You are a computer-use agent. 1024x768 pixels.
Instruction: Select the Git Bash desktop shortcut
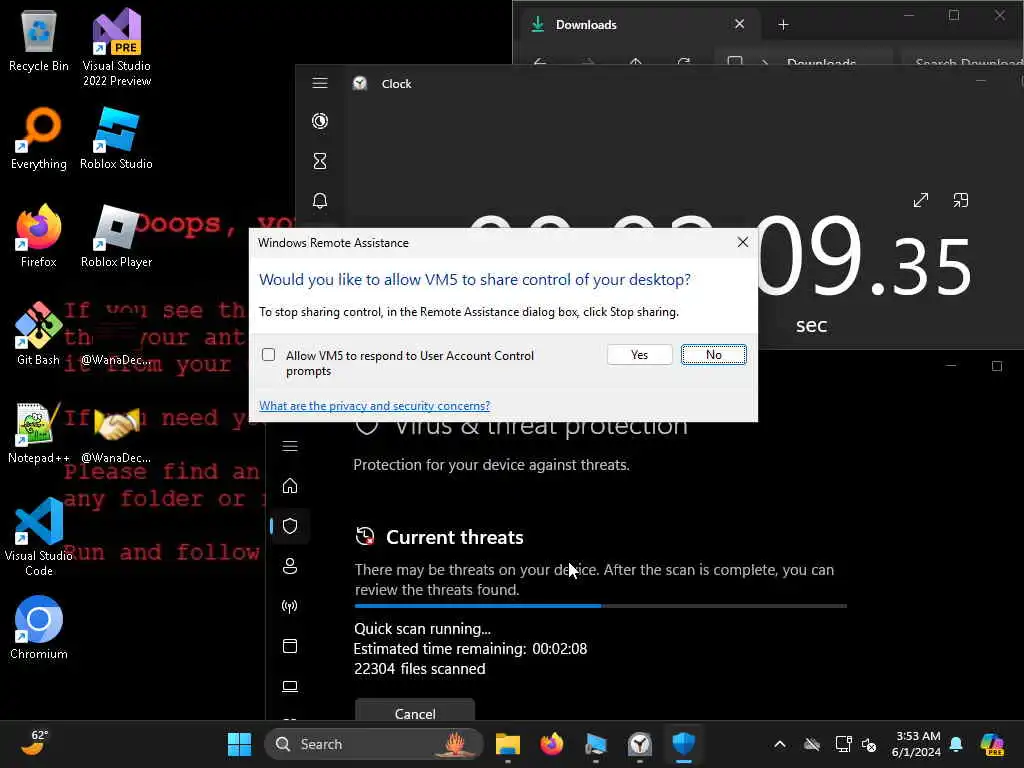click(x=39, y=334)
